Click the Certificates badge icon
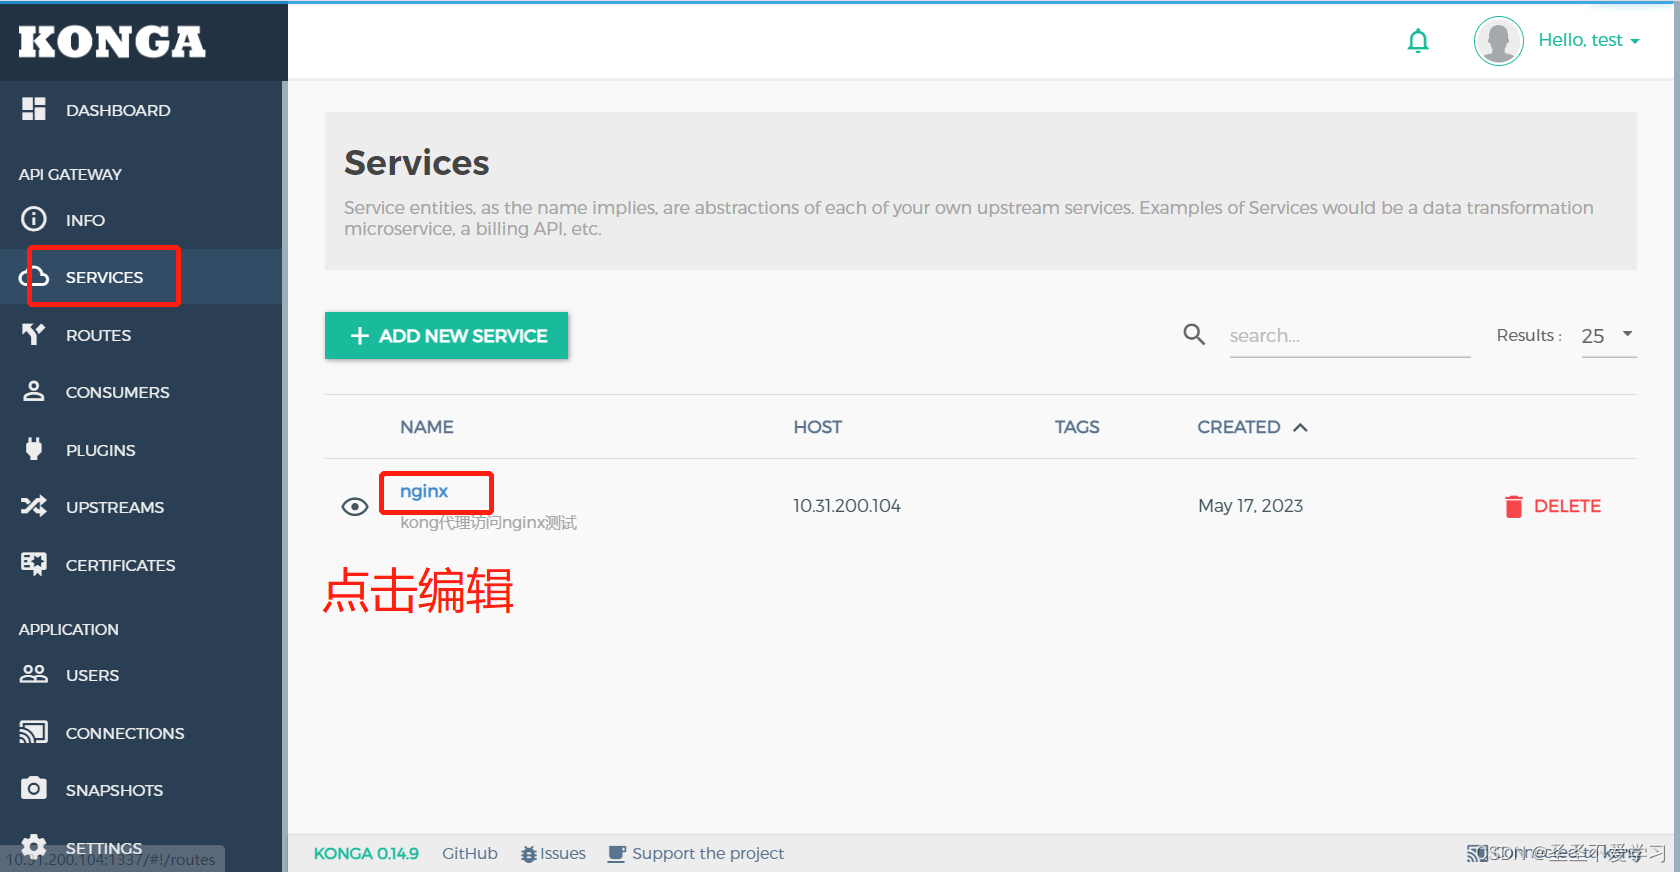Viewport: 1680px width, 872px height. tap(34, 564)
